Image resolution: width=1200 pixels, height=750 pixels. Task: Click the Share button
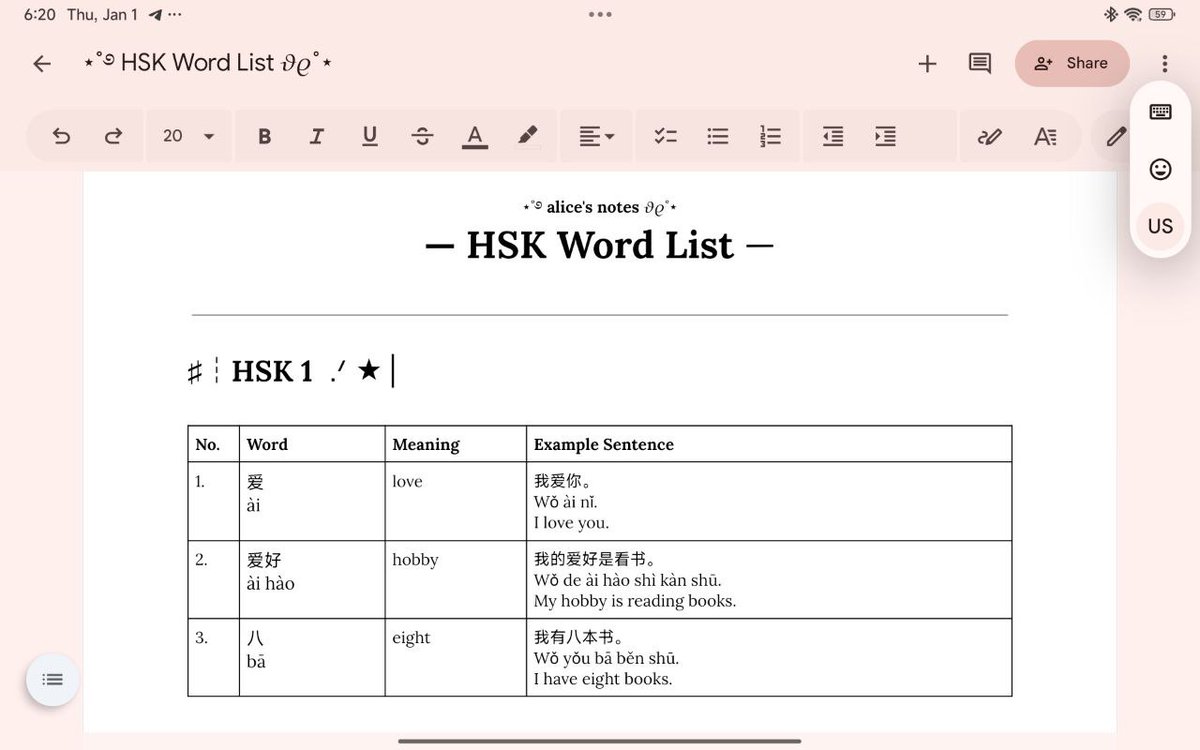click(x=1072, y=63)
